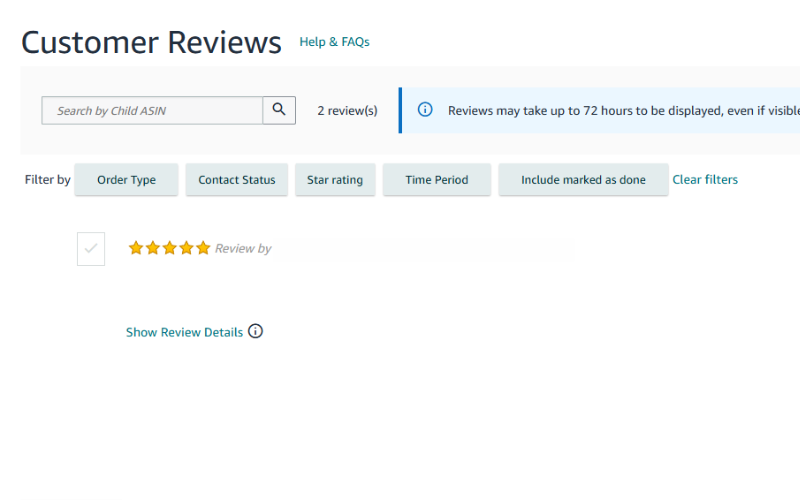Click the blue info icon in the notice banner
800x500 pixels.
[425, 110]
